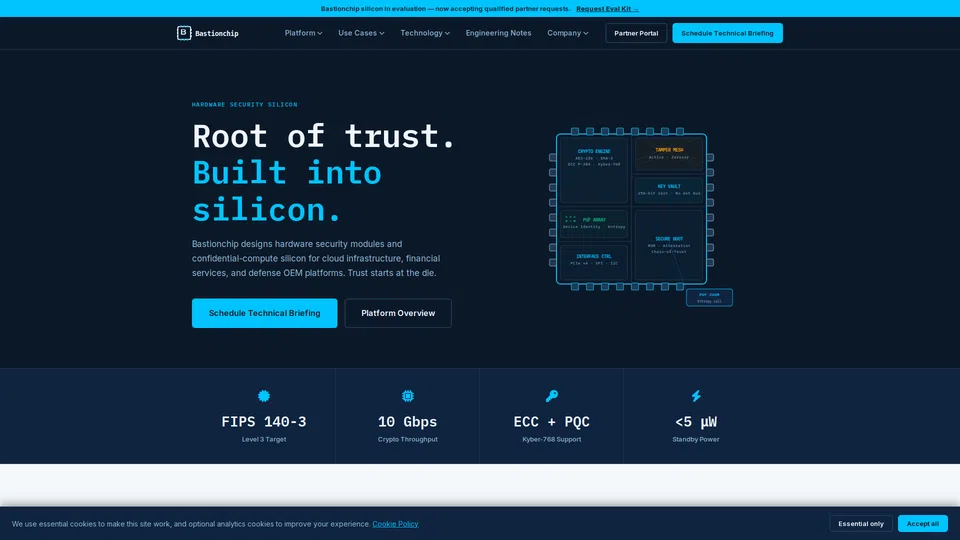Select the Key Vault block on the chip
The image size is (960, 540).
tap(669, 190)
